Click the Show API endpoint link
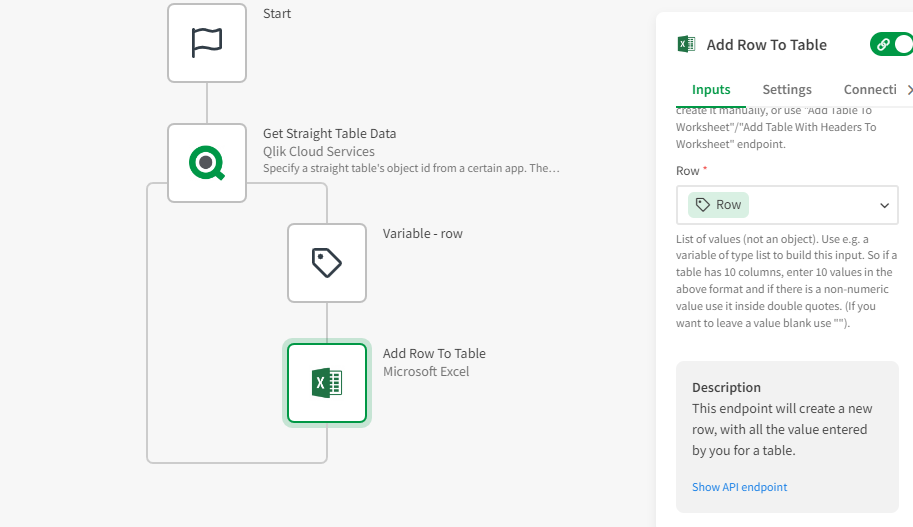The height and width of the screenshot is (527, 913). pyautogui.click(x=739, y=487)
